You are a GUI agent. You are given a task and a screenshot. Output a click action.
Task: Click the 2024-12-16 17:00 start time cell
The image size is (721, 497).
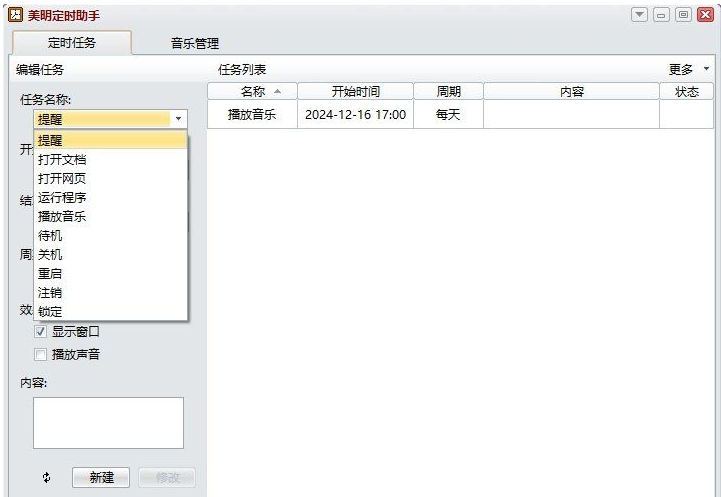click(x=355, y=114)
